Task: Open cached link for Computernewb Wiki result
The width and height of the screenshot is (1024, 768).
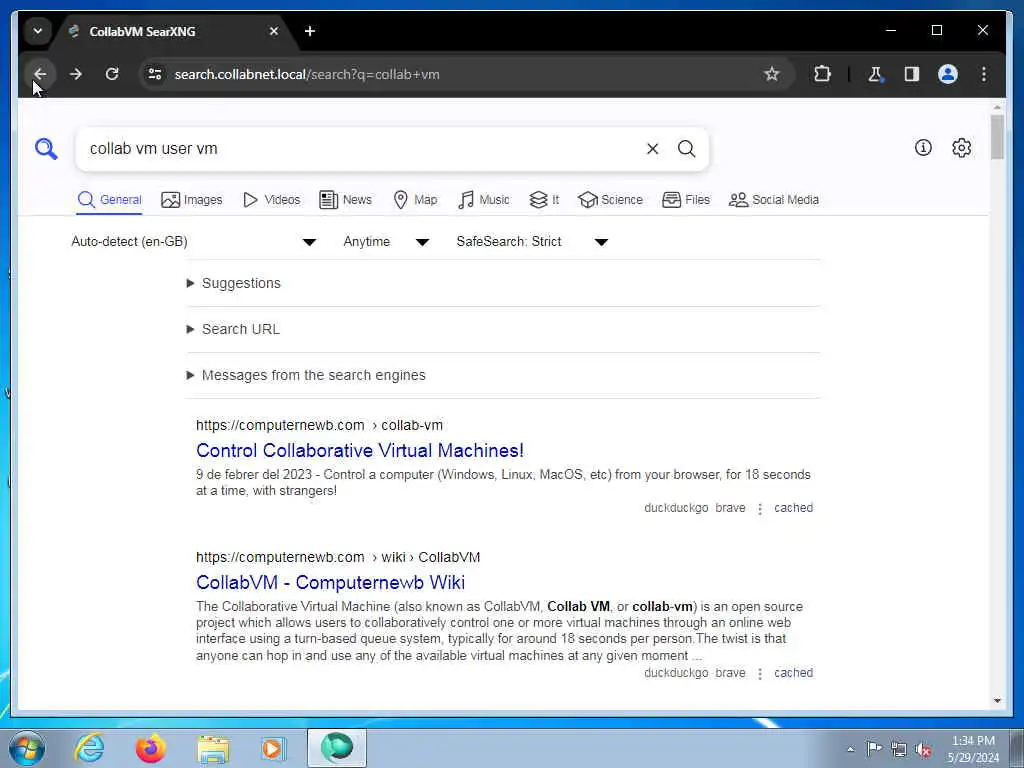Action: 793,673
